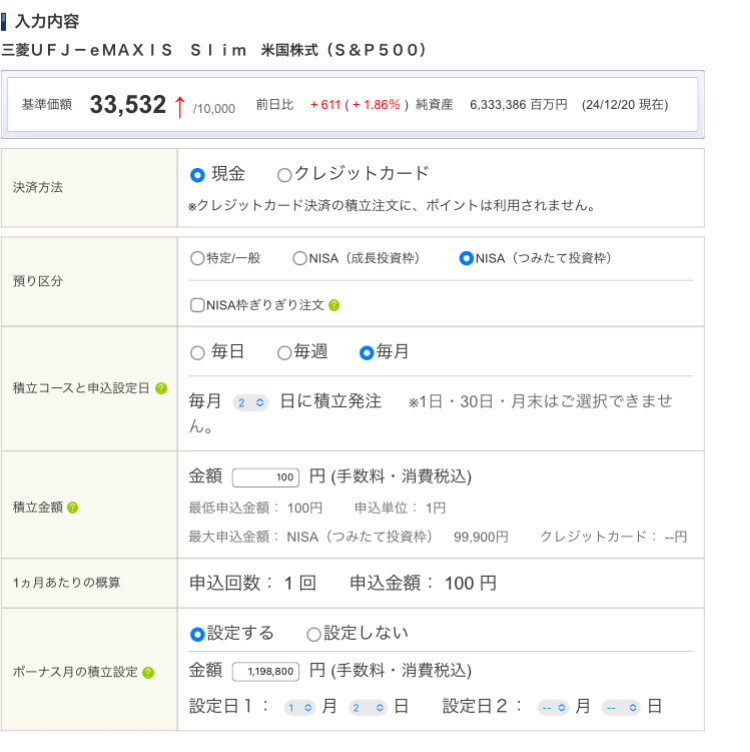Choose NISA(つみたて投資枠) option

pyautogui.click(x=466, y=258)
